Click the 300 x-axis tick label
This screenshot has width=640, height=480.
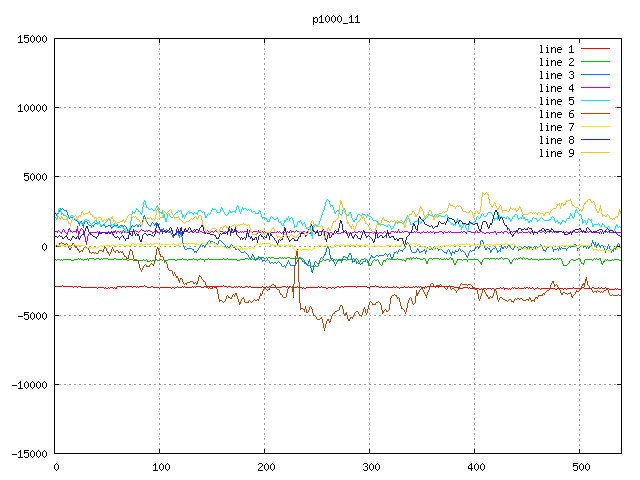click(370, 467)
